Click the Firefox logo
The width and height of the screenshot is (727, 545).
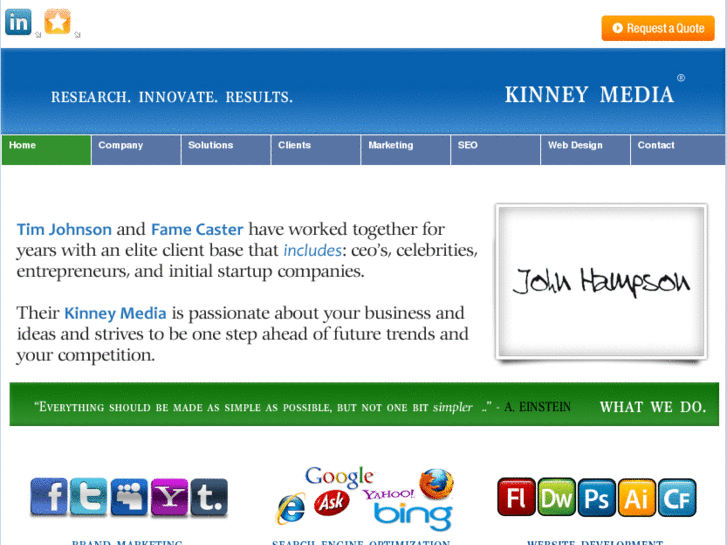436,484
